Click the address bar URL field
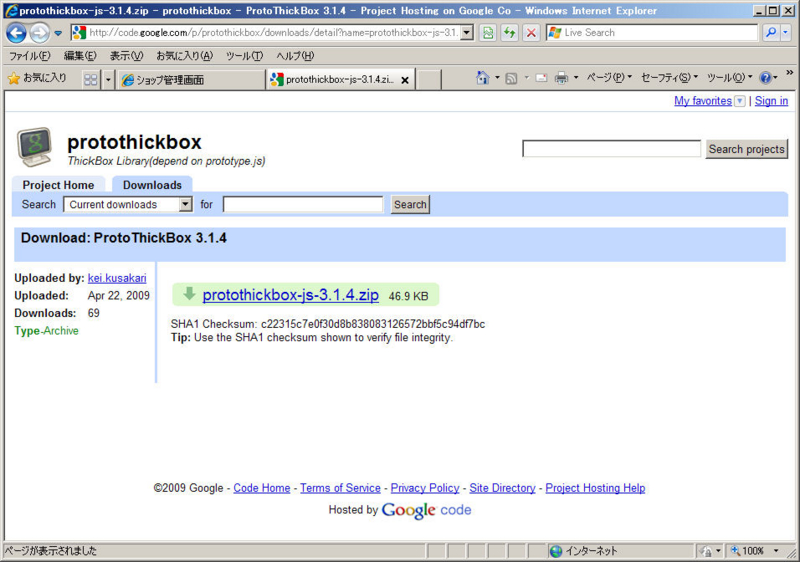The width and height of the screenshot is (800, 562). coord(273,33)
